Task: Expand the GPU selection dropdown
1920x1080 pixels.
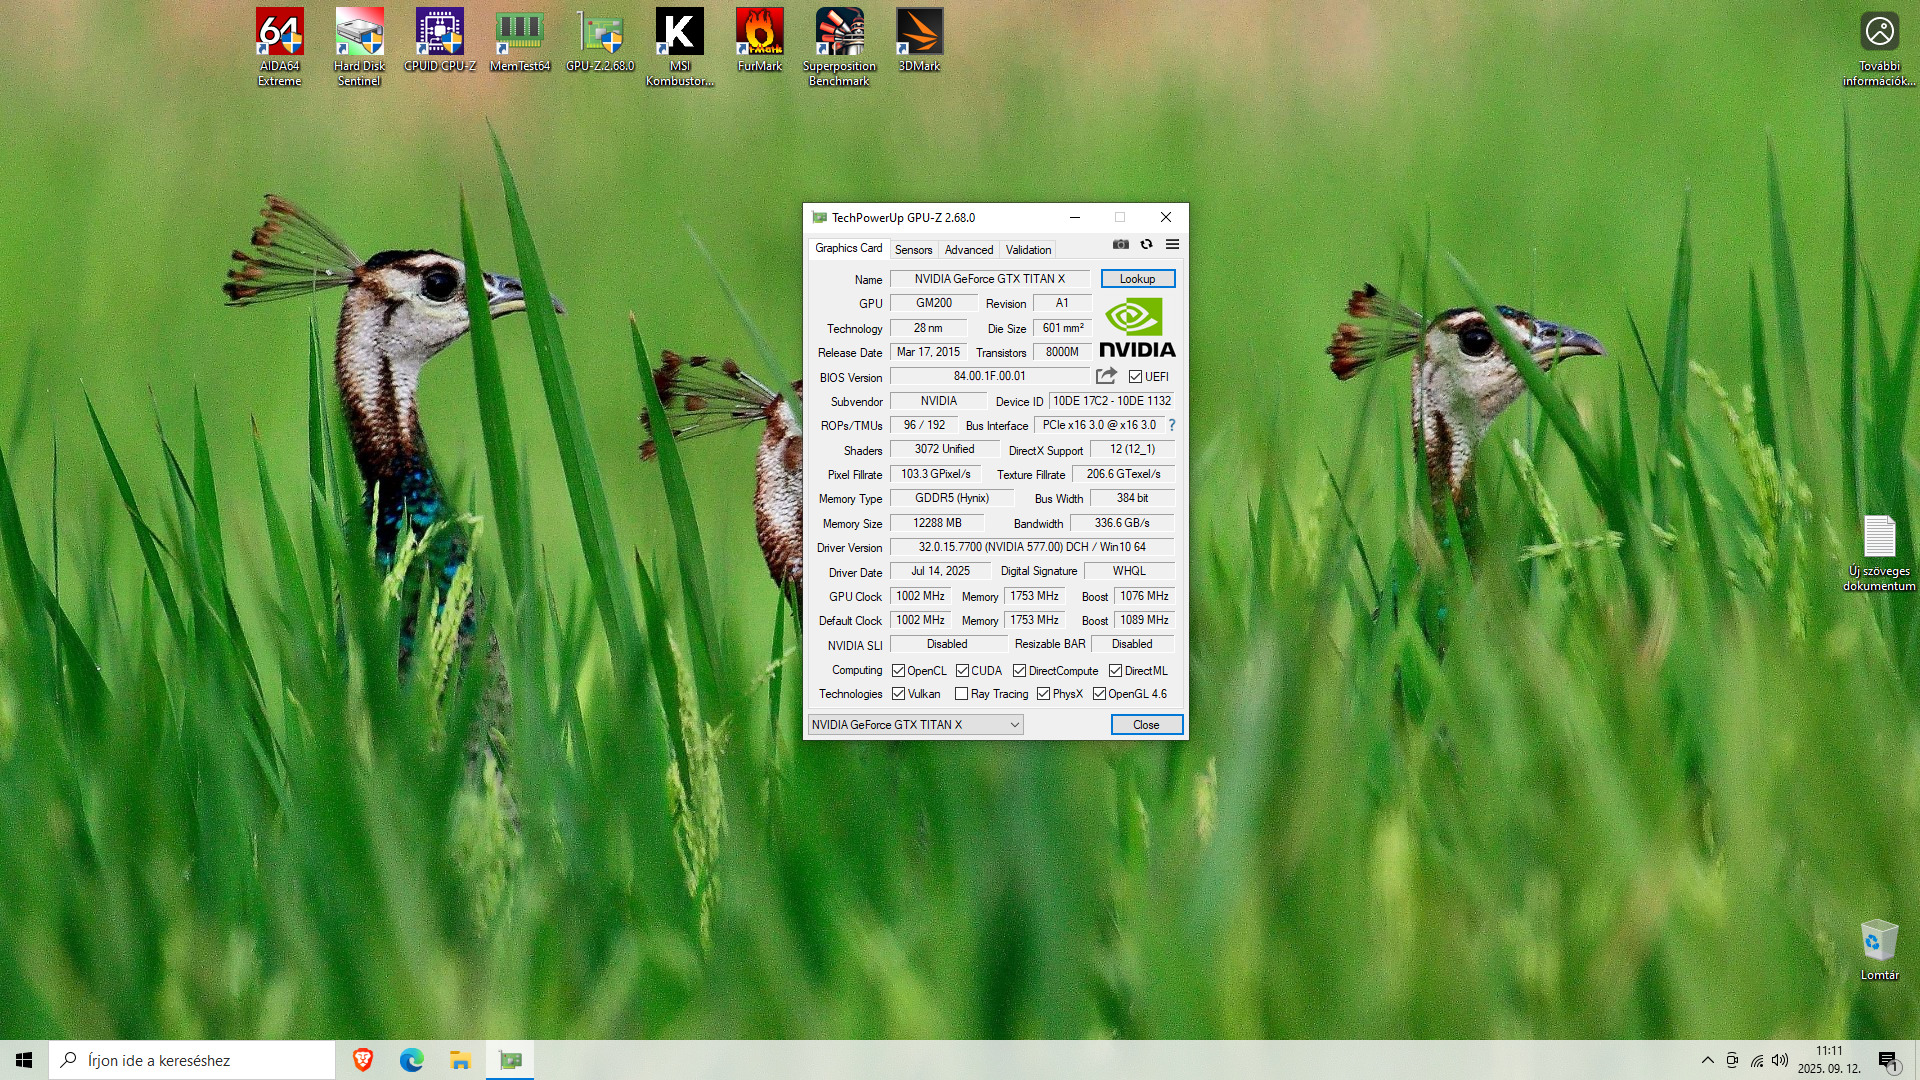Action: [x=1014, y=725]
